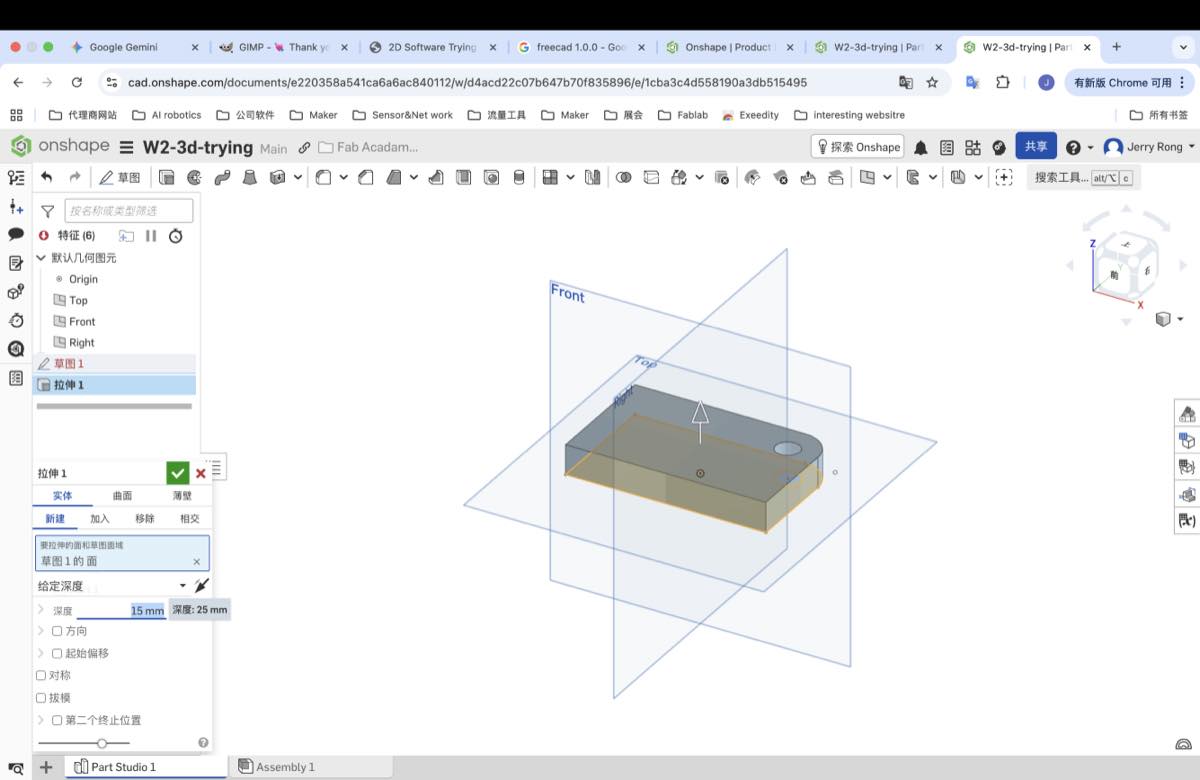This screenshot has width=1200, height=780.
Task: Expand the 方向 row chevron
Action: (41, 631)
